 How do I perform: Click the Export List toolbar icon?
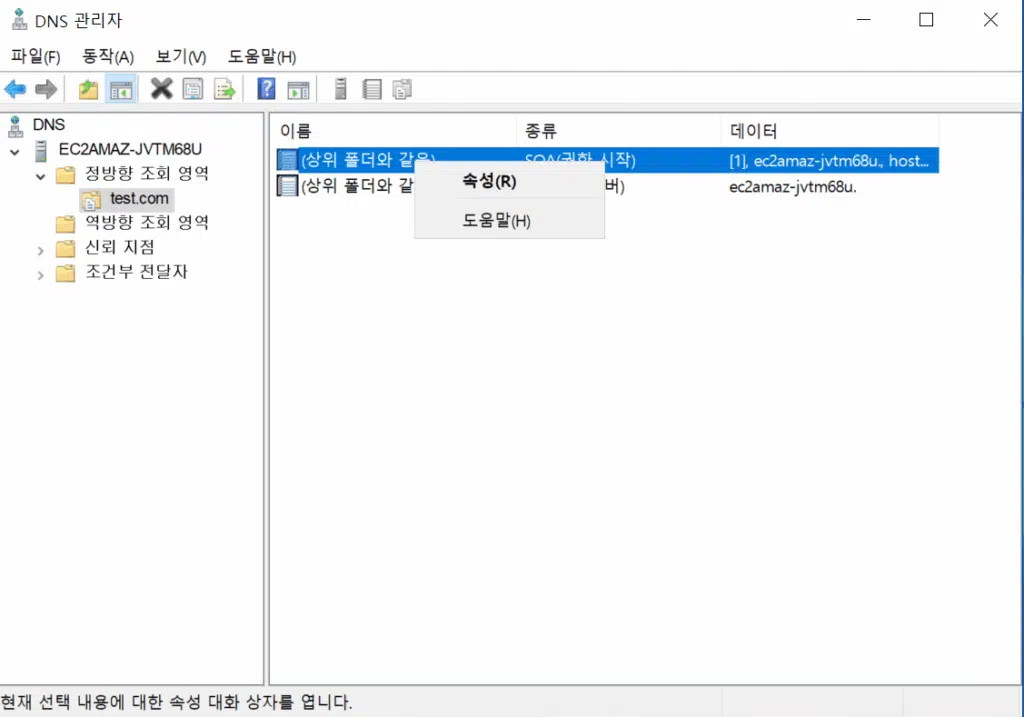pyautogui.click(x=224, y=90)
